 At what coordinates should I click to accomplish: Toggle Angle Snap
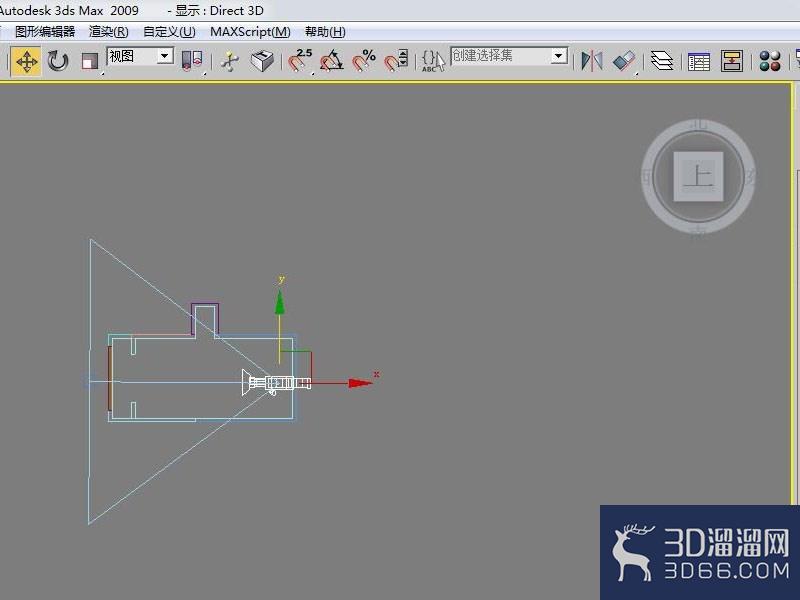332,61
